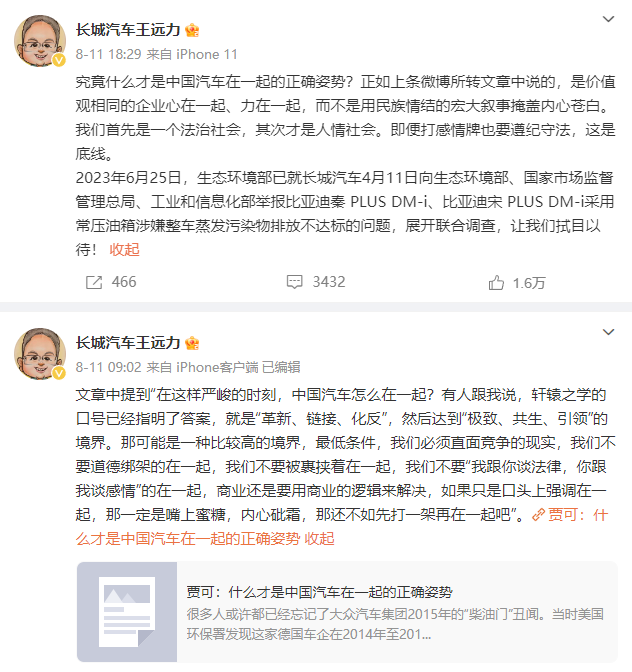
Task: Click username 长城汽车王远力 on first post
Action: [128, 30]
